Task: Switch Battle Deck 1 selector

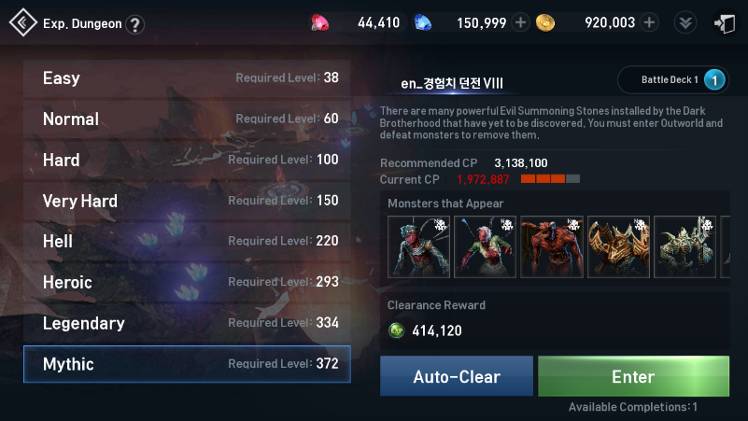Action: tap(673, 80)
